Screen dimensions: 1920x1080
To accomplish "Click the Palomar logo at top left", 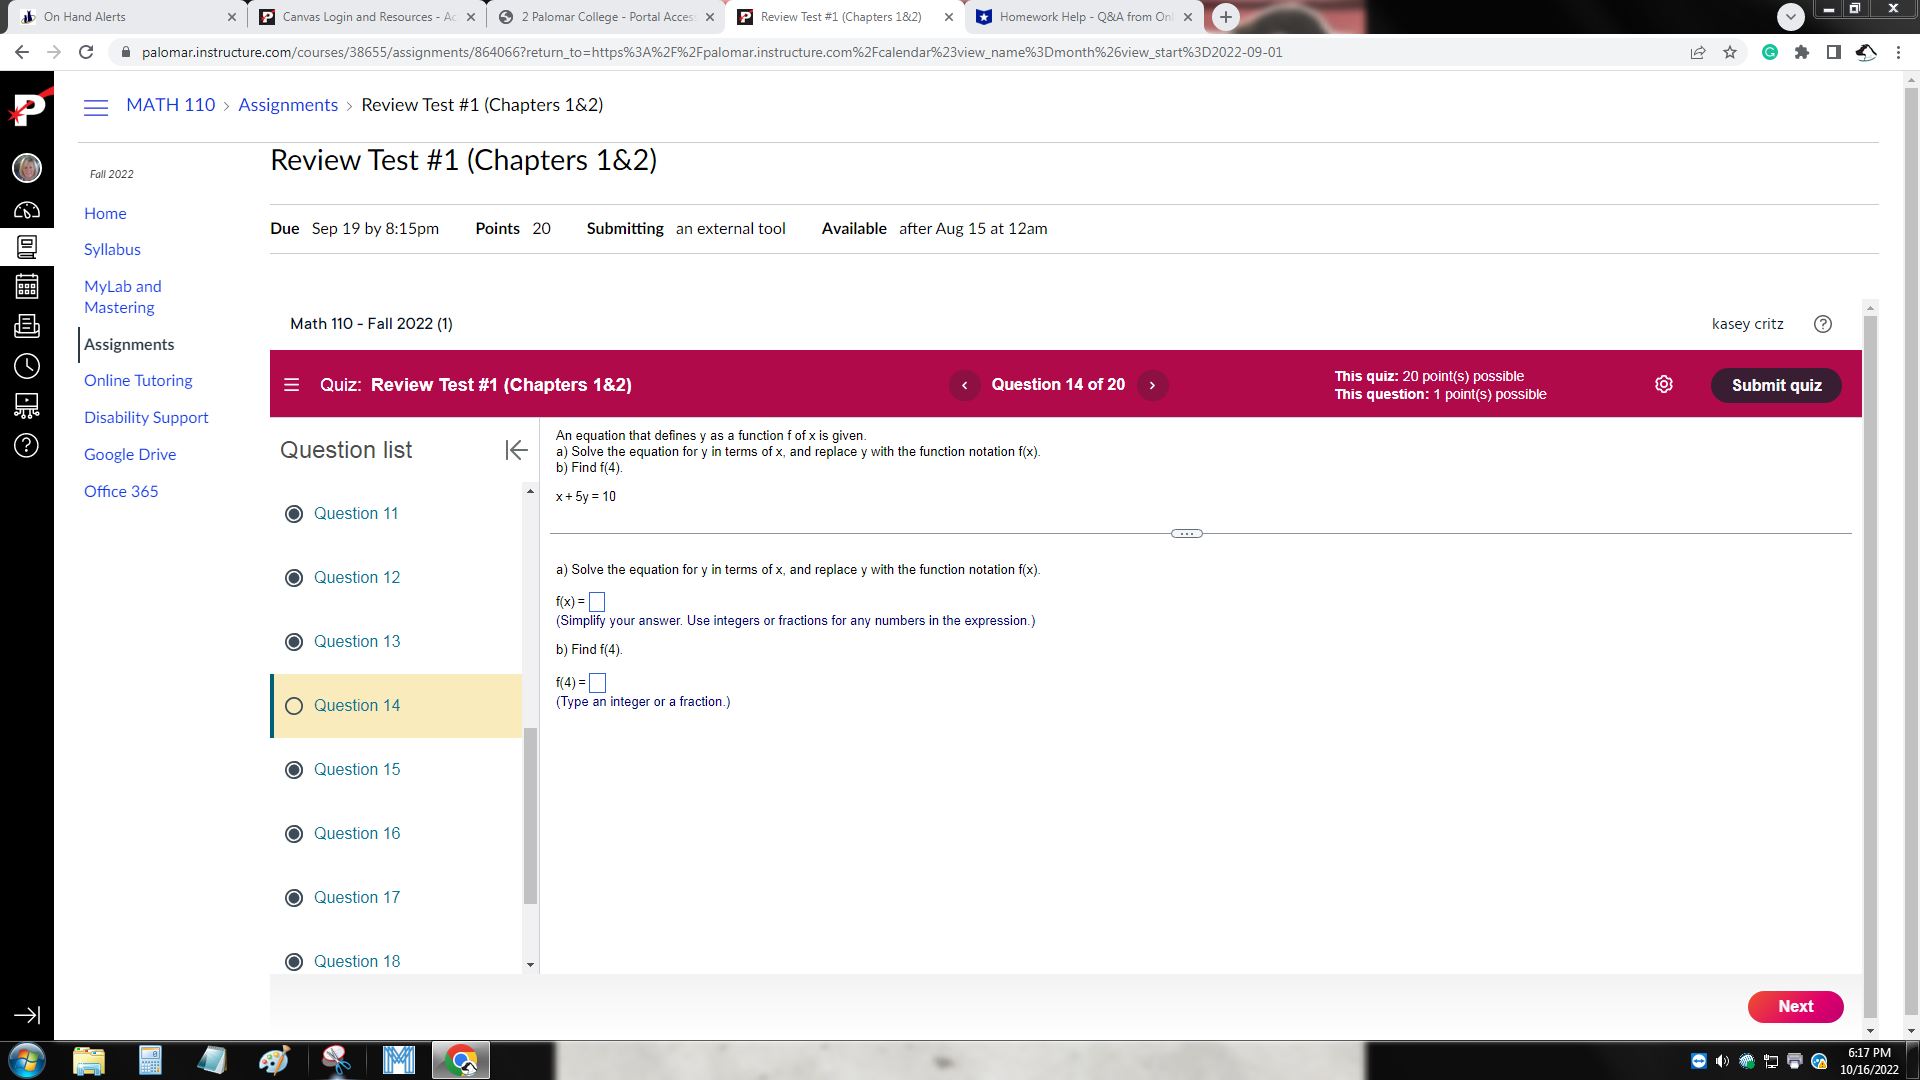I will tap(27, 110).
